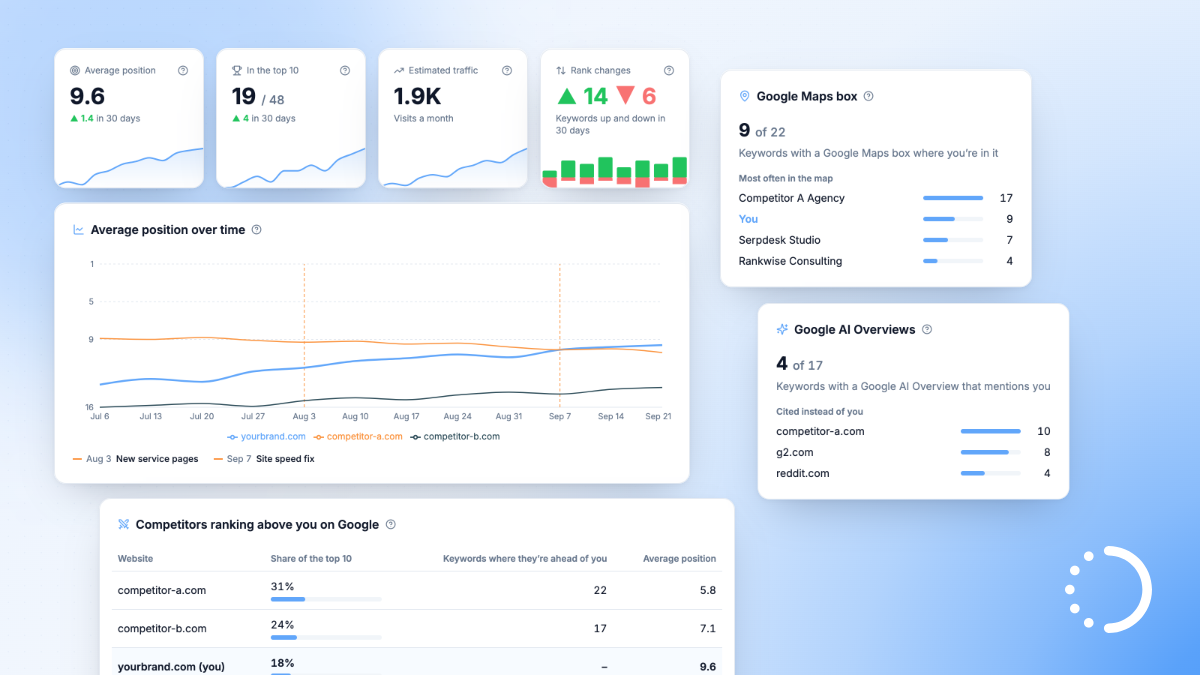Click the help icon beside Average position
The height and width of the screenshot is (675, 1200).
pos(183,71)
